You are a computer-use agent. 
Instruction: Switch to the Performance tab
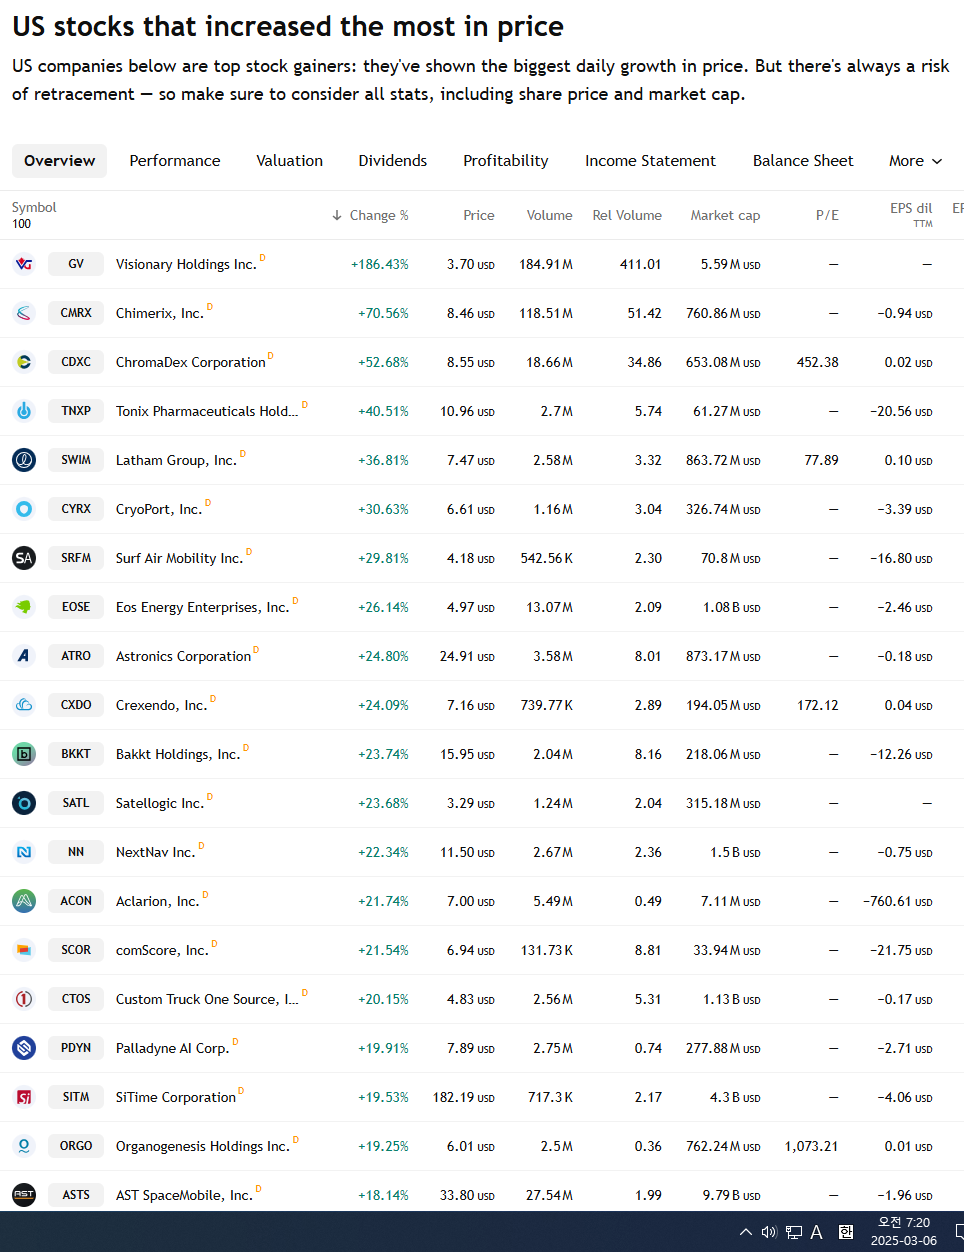[x=175, y=161]
